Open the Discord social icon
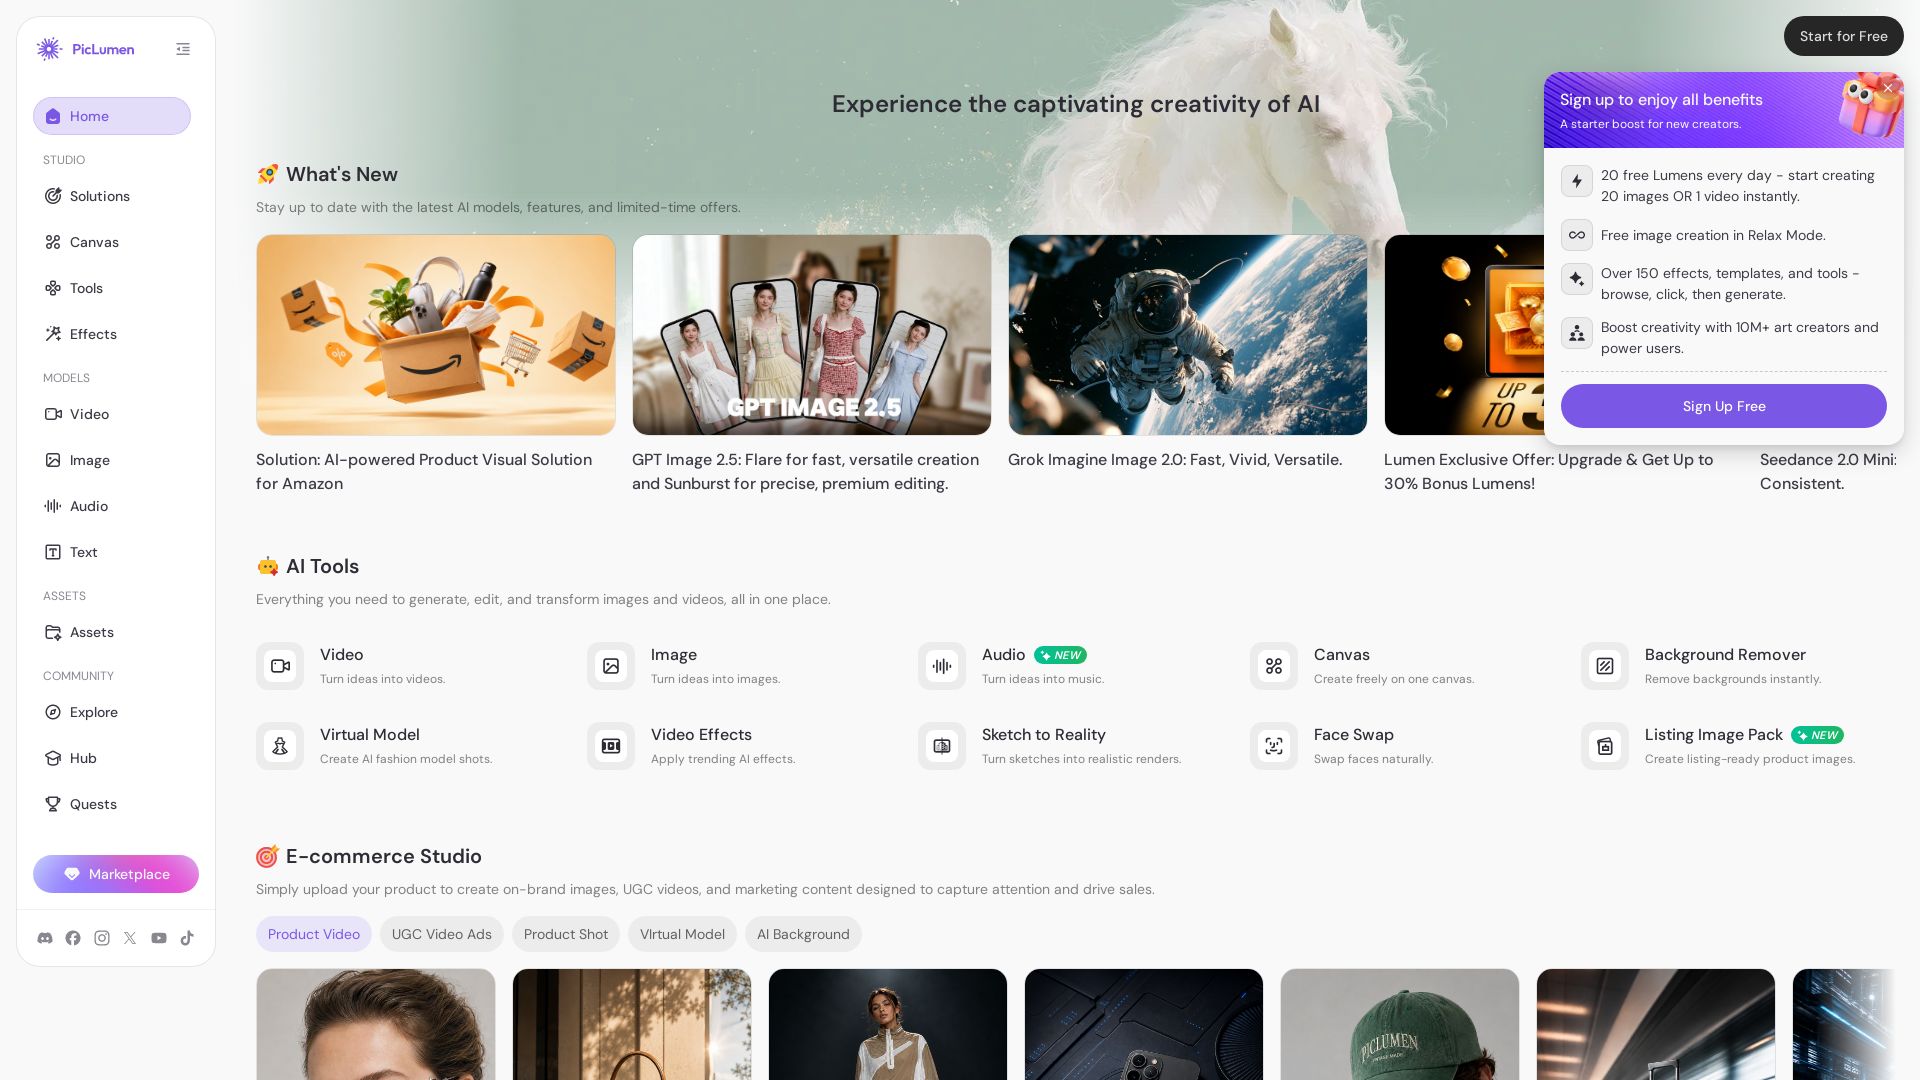 pyautogui.click(x=45, y=938)
